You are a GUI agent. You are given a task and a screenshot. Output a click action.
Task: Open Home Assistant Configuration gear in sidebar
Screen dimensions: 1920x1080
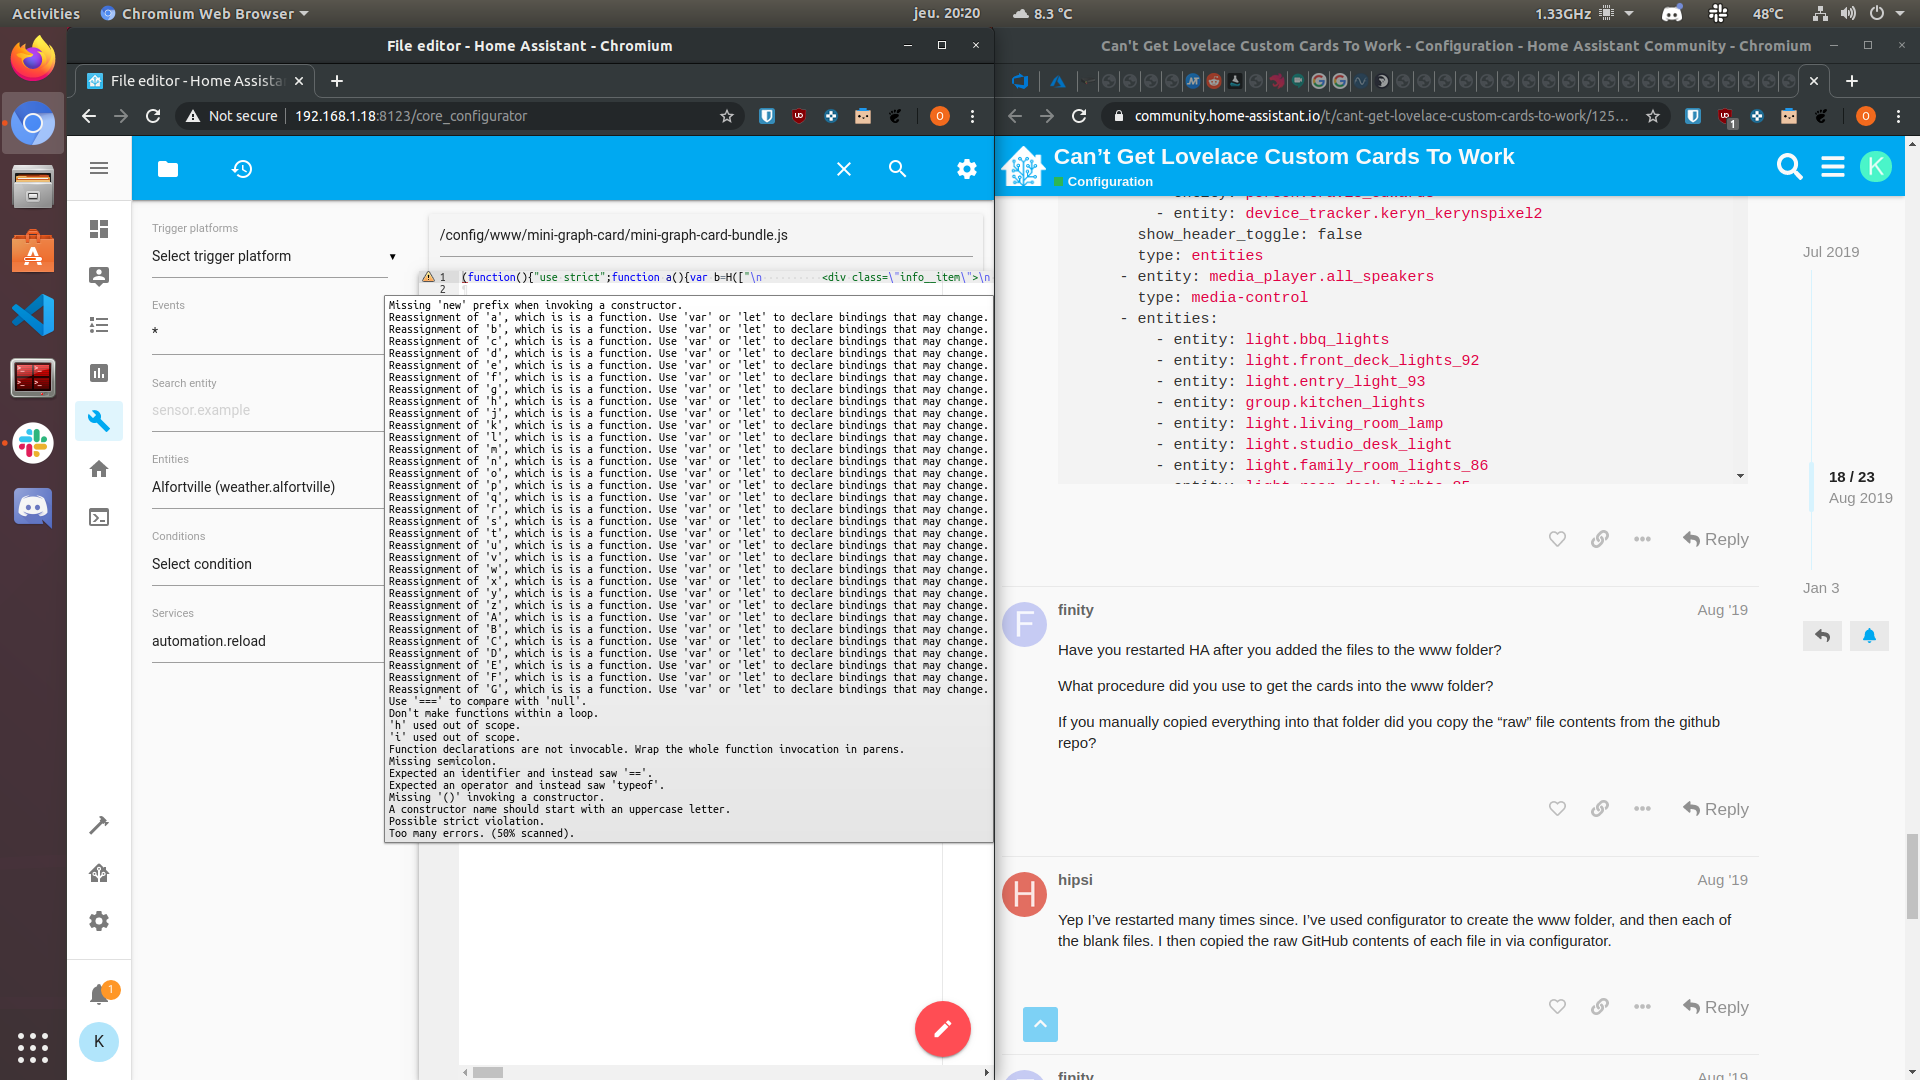(x=99, y=921)
